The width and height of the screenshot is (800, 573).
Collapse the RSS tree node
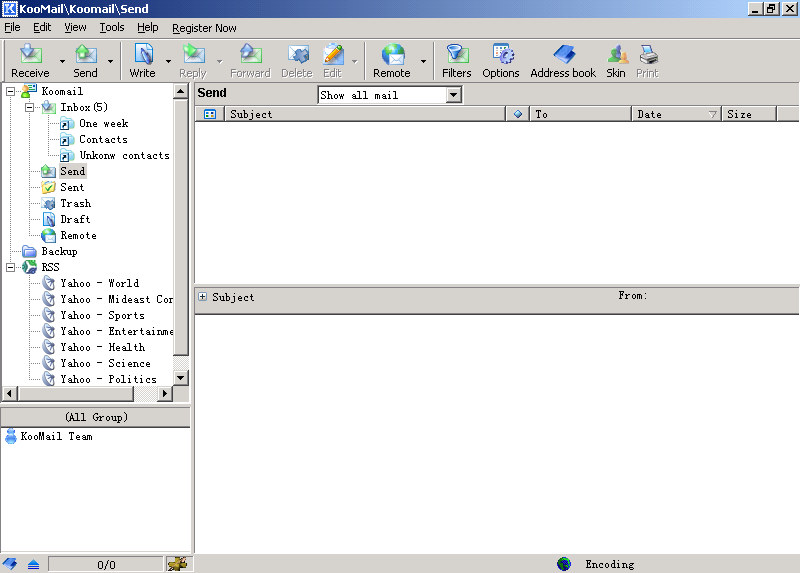(x=10, y=267)
